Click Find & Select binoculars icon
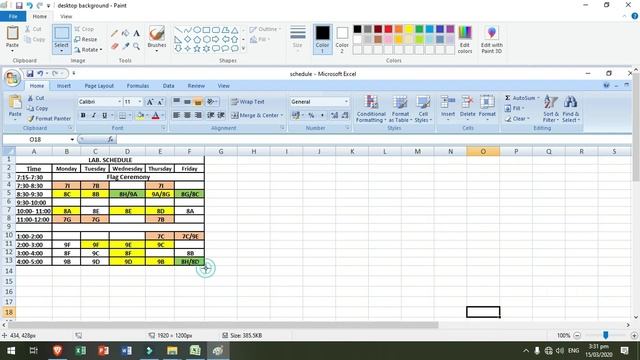This screenshot has height=360, width=640. click(570, 102)
